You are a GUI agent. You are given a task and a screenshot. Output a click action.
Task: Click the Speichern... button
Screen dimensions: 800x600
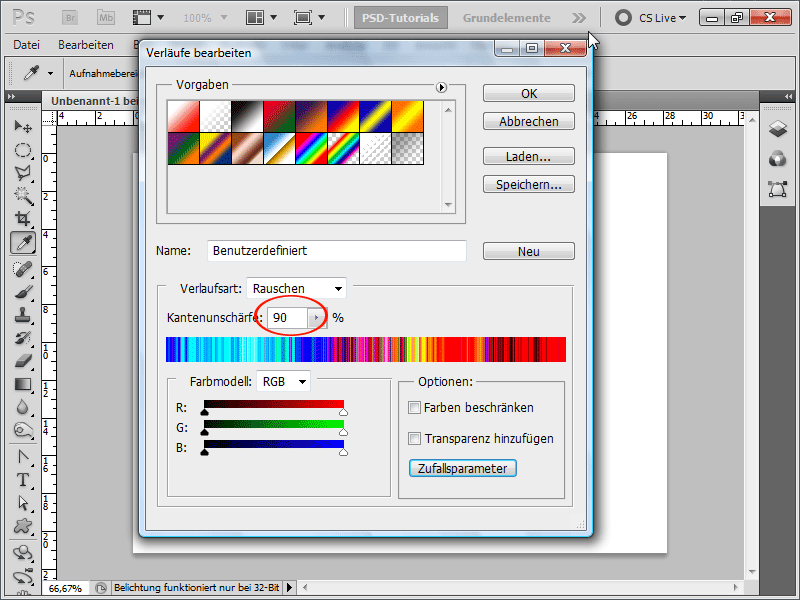[529, 184]
